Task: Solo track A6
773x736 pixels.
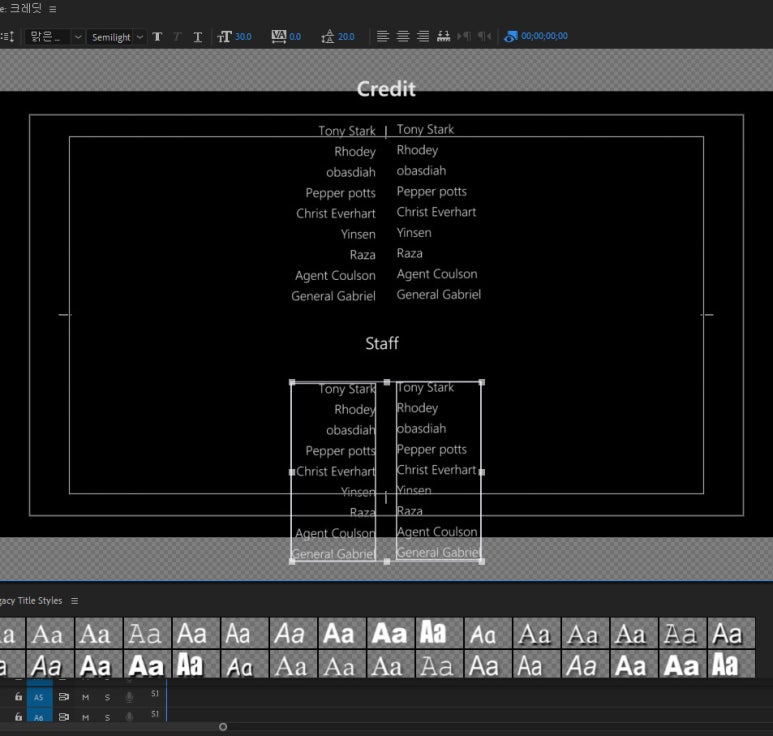Action: 107,717
